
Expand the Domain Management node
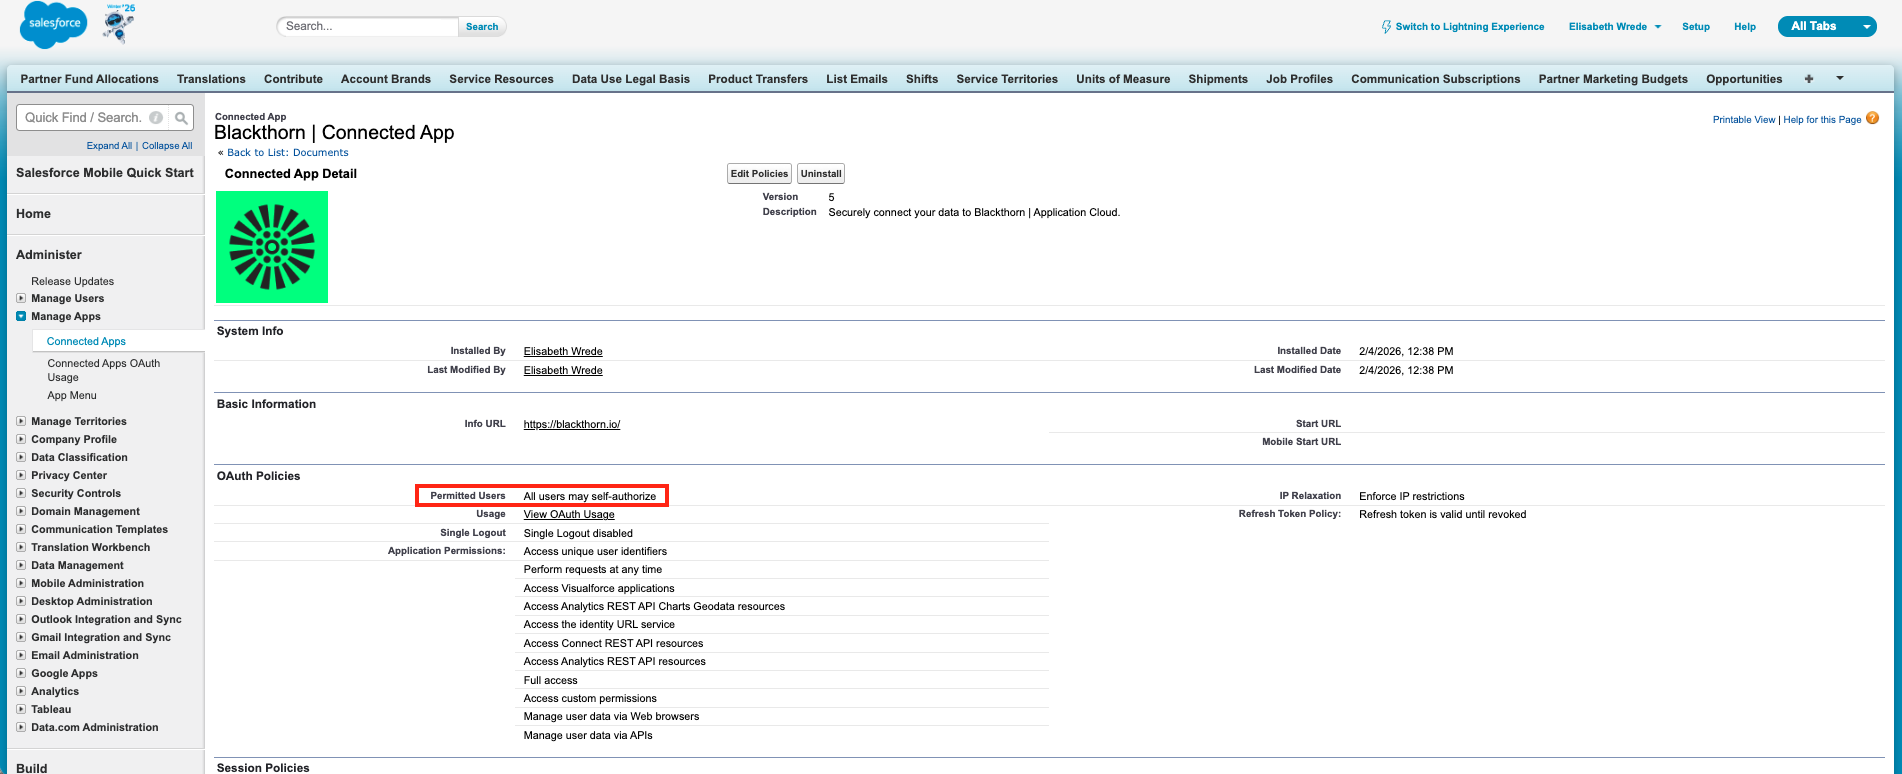point(21,511)
